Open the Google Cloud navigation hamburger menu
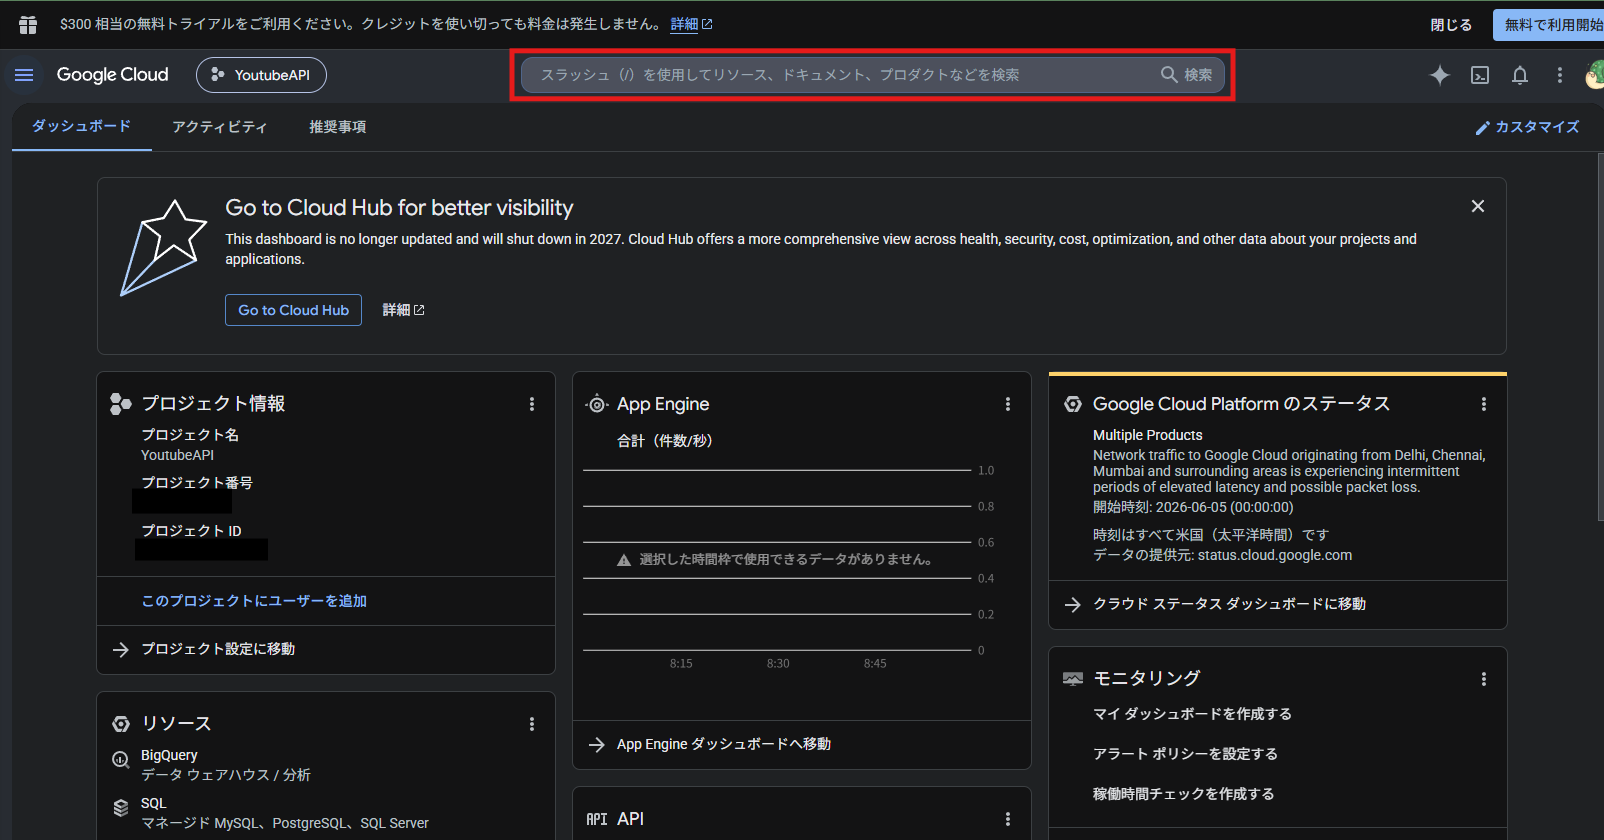1604x840 pixels. (24, 75)
